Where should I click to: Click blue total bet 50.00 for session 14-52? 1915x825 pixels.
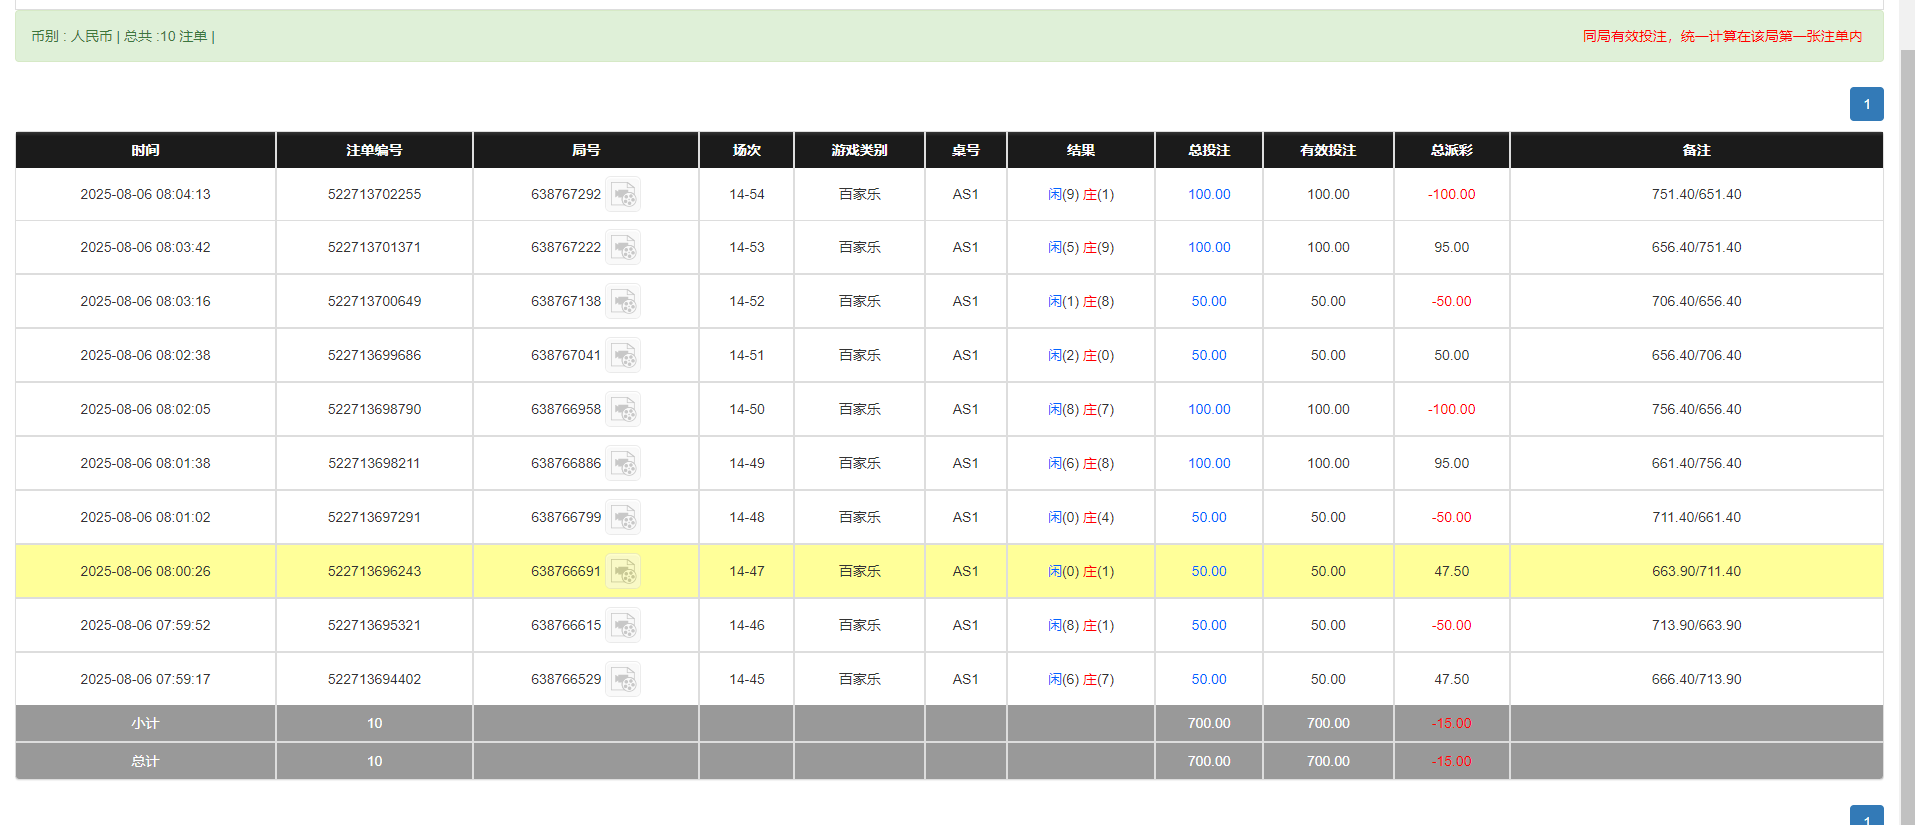point(1208,301)
